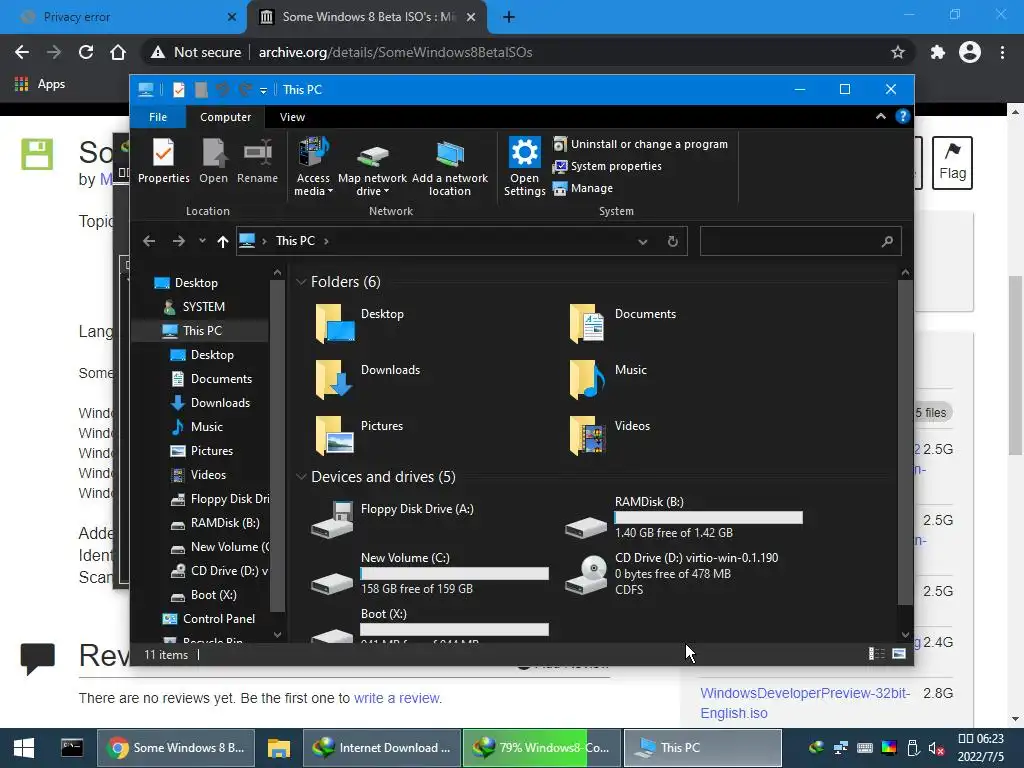
Task: Click the search magnifier in Explorer
Action: [887, 242]
